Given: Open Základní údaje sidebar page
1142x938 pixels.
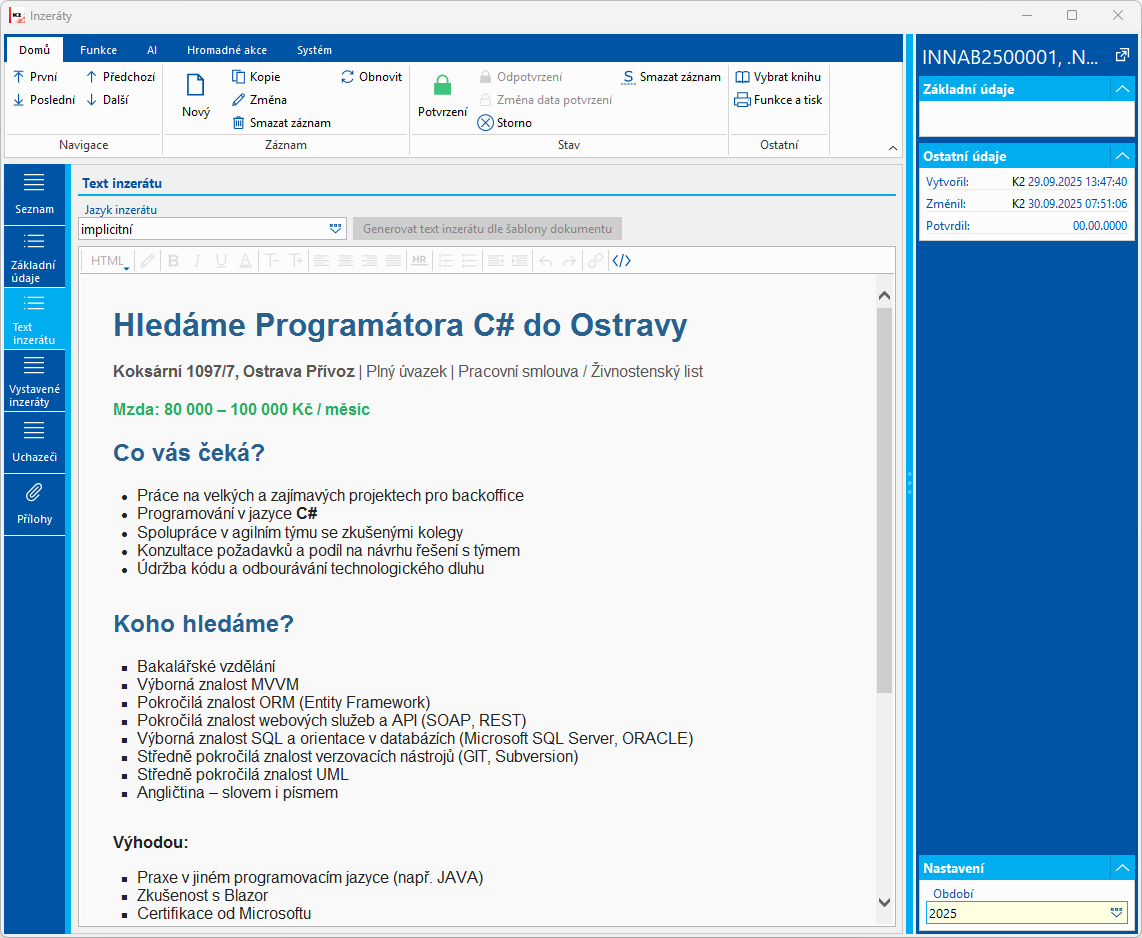Looking at the screenshot, I should [34, 256].
